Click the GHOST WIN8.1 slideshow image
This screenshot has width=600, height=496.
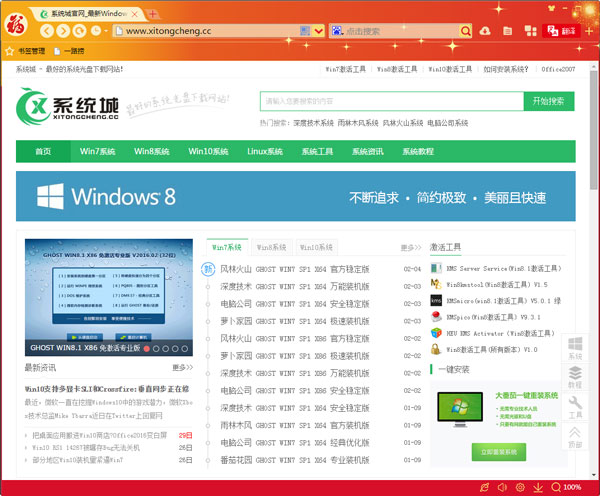[x=109, y=297]
